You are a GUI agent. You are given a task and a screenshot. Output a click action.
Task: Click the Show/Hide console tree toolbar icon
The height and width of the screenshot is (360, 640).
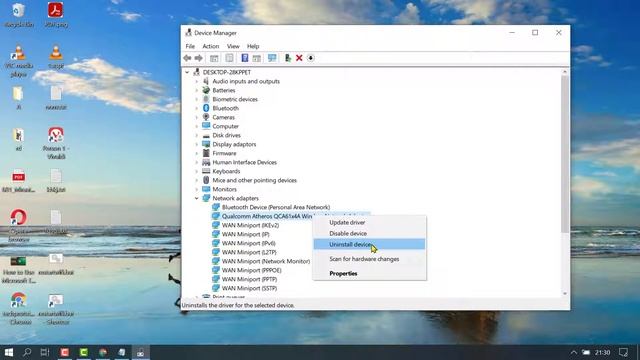point(214,58)
